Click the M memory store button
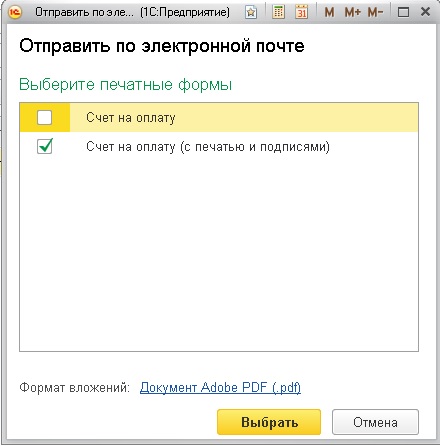The image size is (440, 446). click(x=329, y=13)
